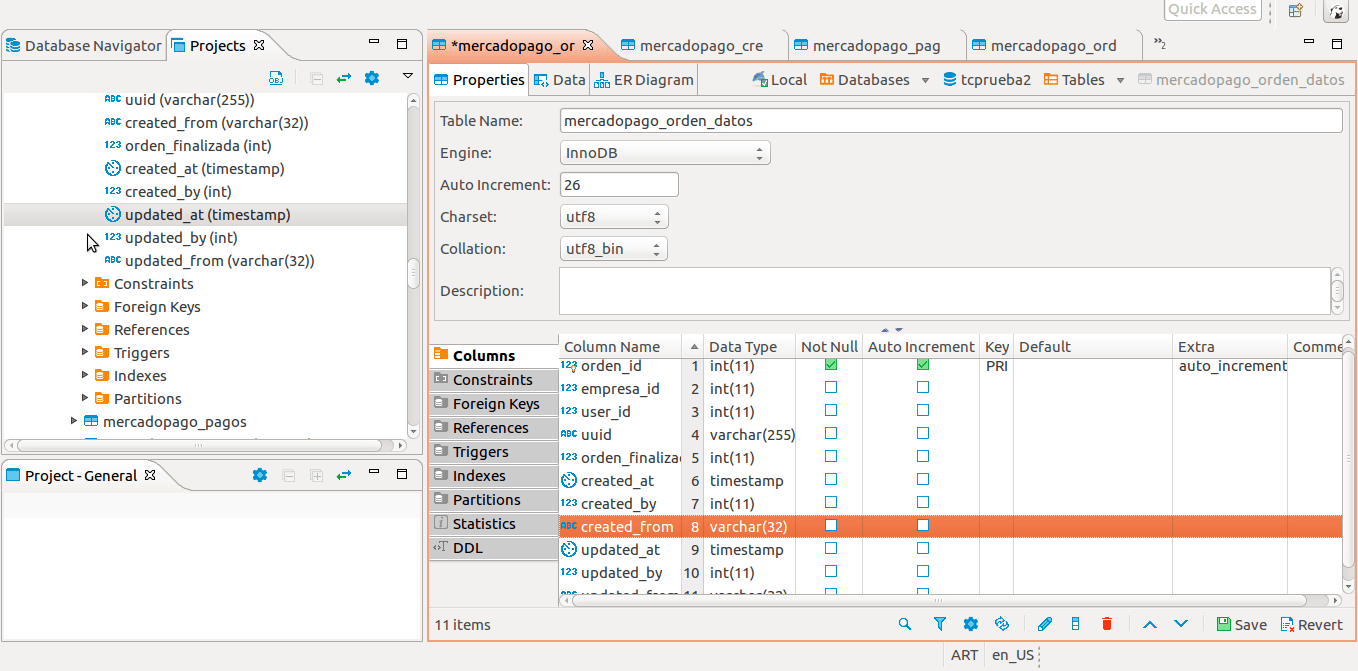Open the Collation utf8_bin dropdown

pos(614,249)
